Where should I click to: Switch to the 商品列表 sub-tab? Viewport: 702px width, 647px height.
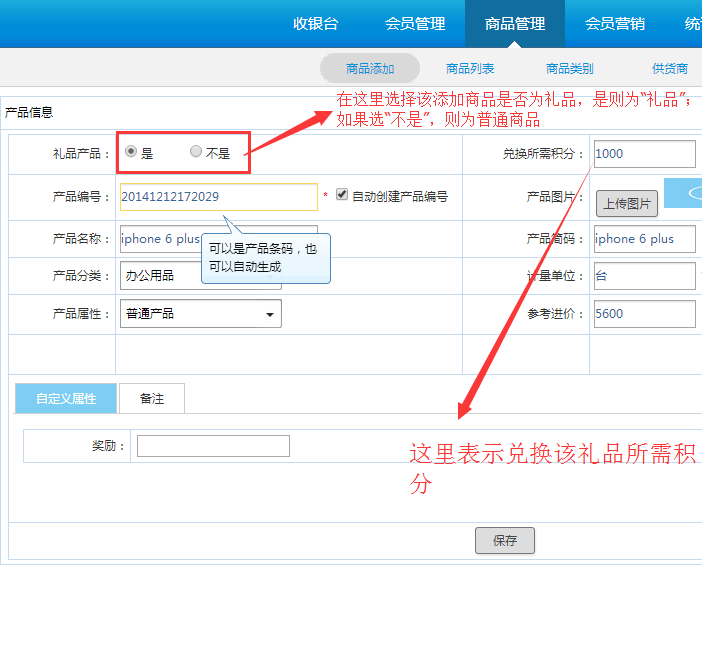470,69
